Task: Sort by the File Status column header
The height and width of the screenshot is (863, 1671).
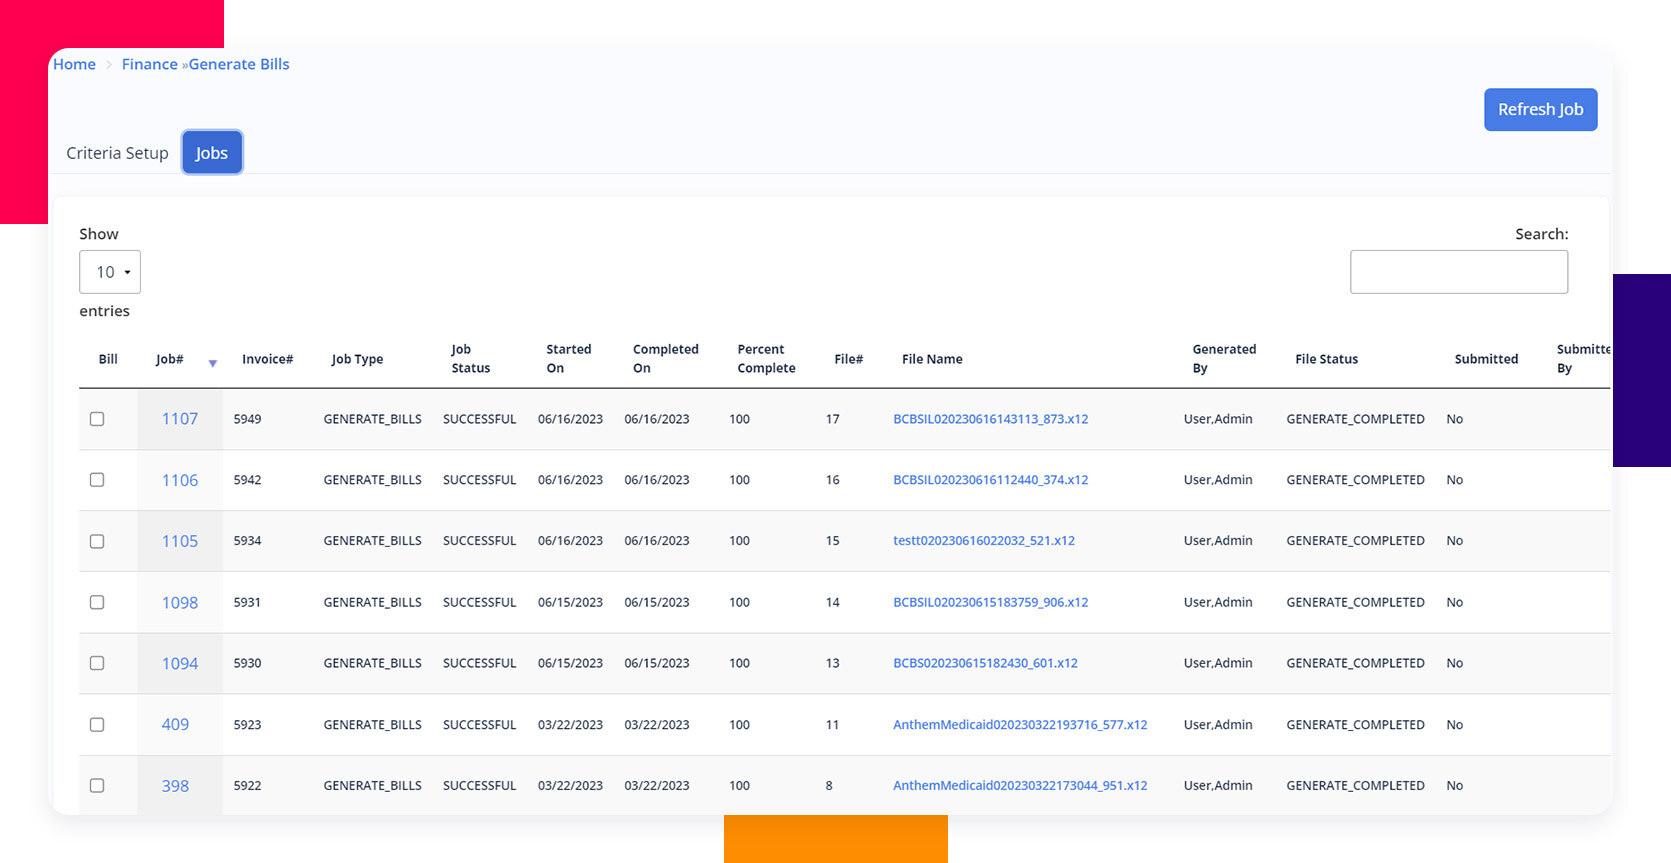Action: [1326, 359]
